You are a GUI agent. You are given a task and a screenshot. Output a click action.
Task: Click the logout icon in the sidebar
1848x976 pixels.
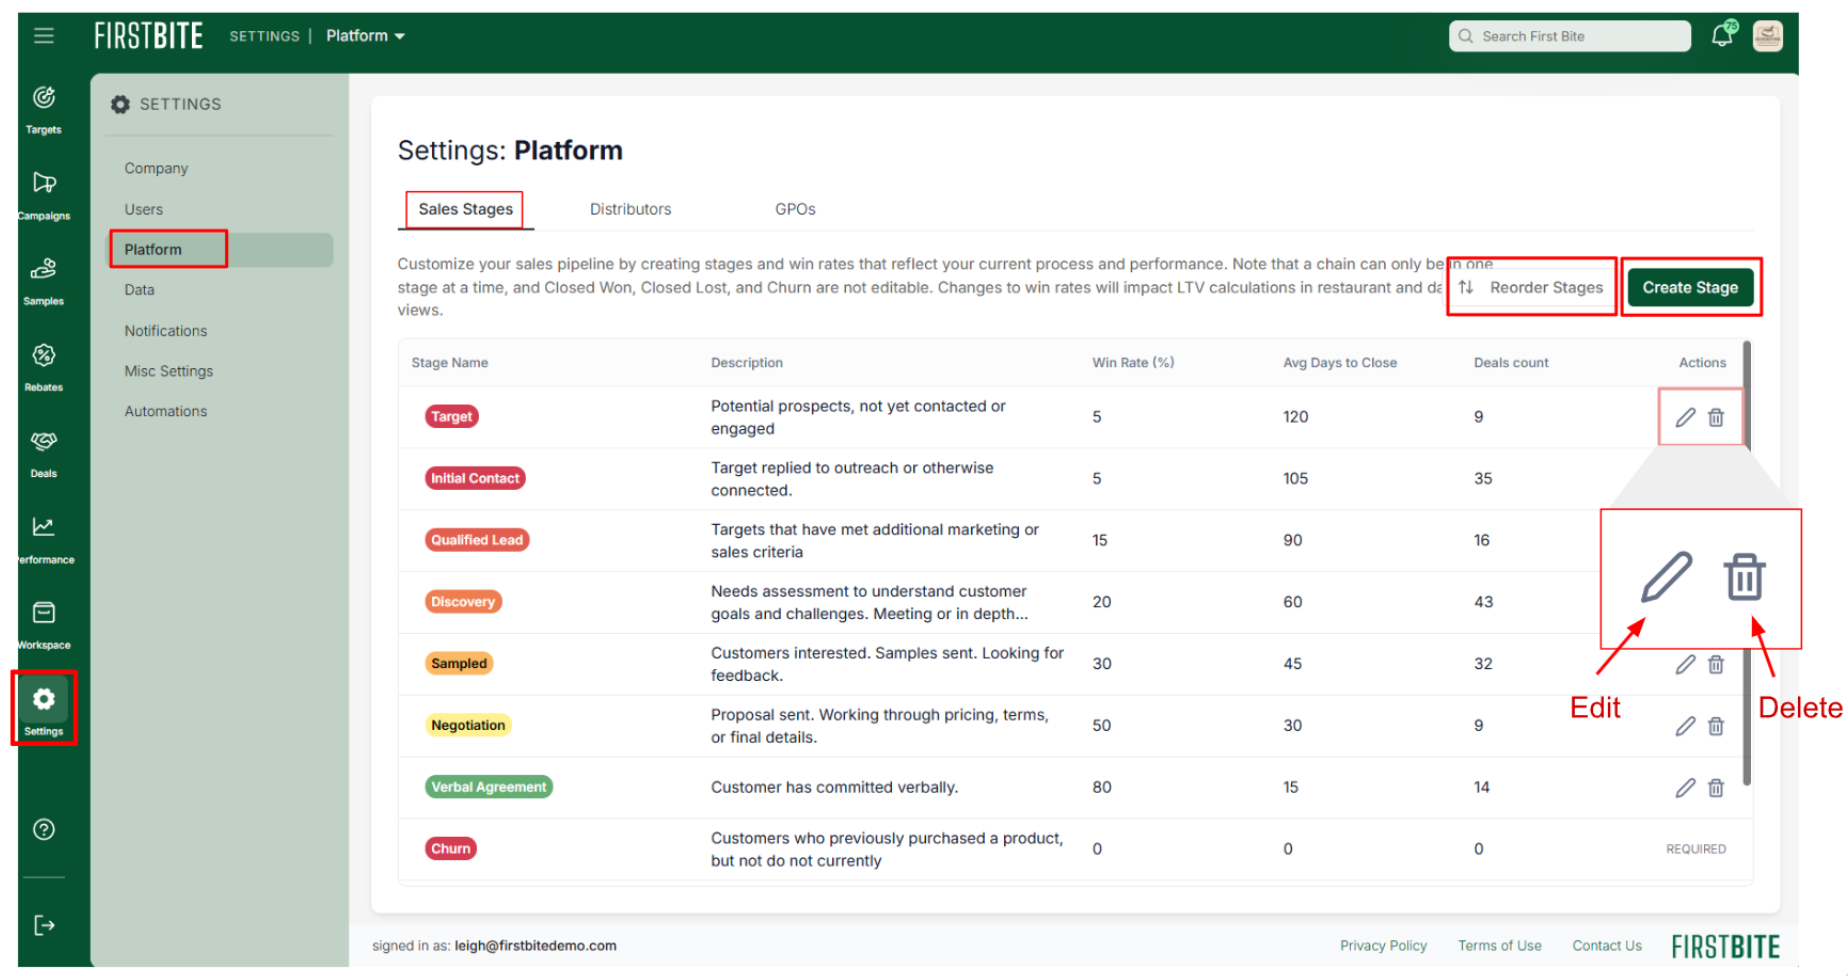click(x=44, y=925)
